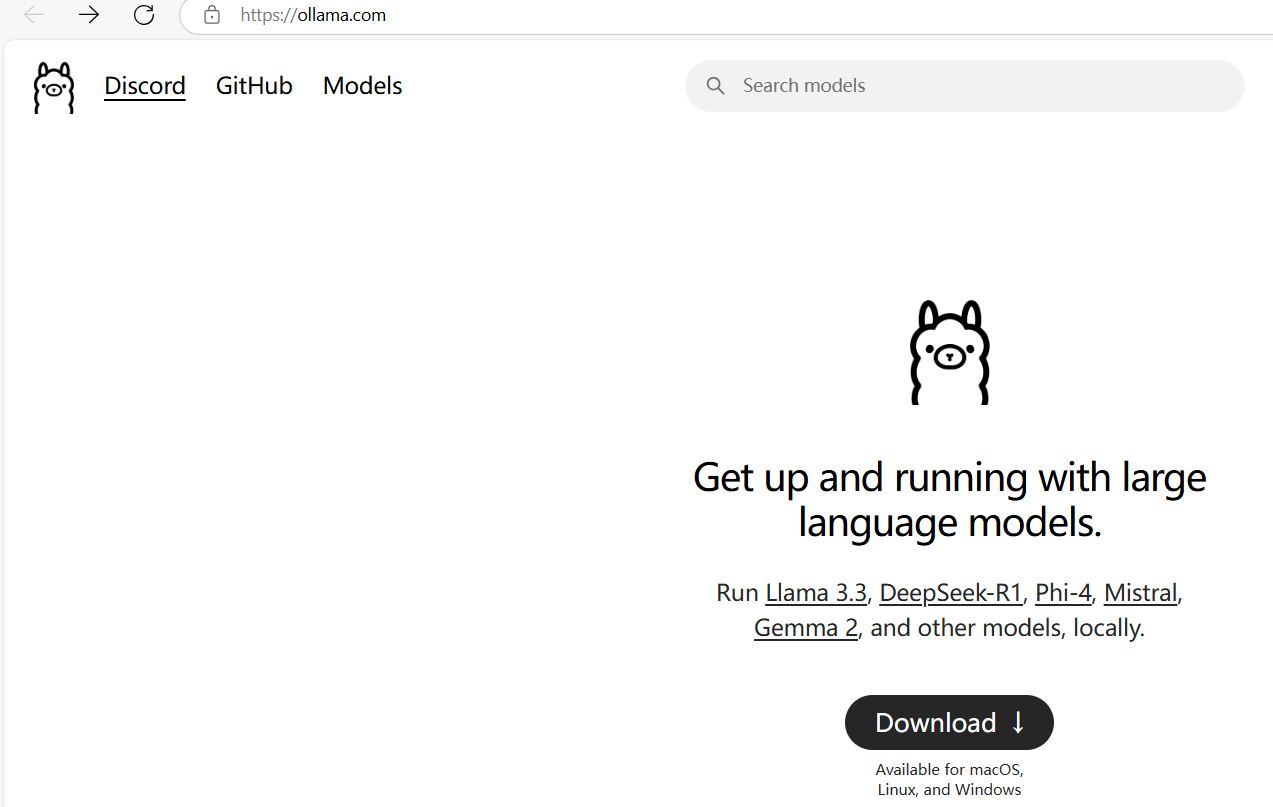Open the Models page

click(x=362, y=86)
